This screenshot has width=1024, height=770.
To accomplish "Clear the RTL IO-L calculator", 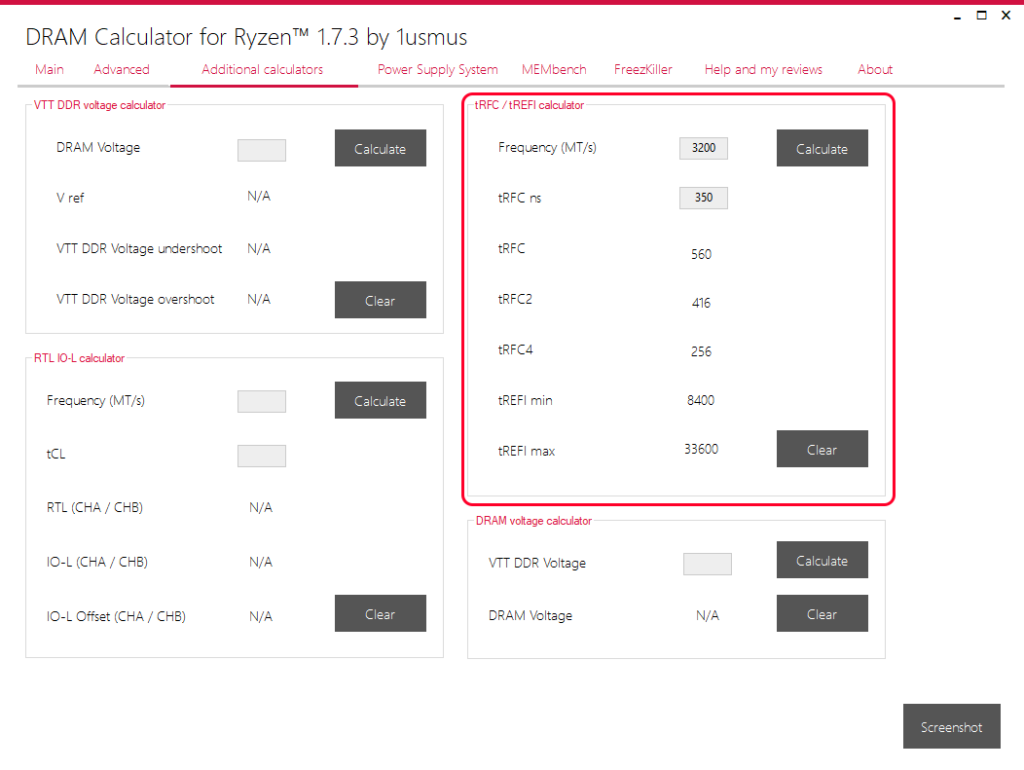I will pos(380,614).
